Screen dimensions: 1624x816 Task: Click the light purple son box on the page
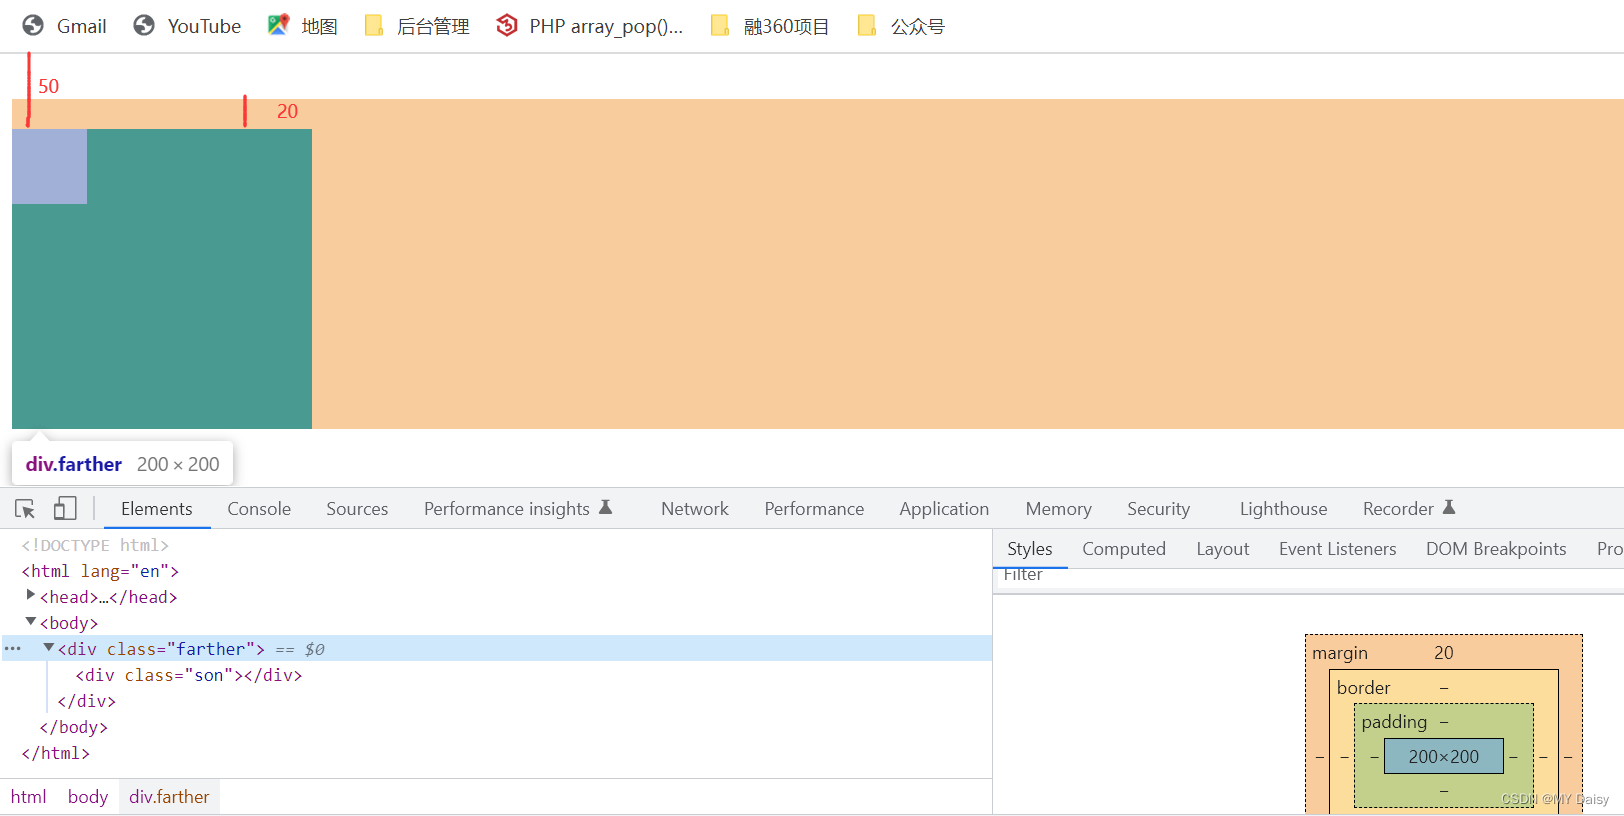pos(49,166)
